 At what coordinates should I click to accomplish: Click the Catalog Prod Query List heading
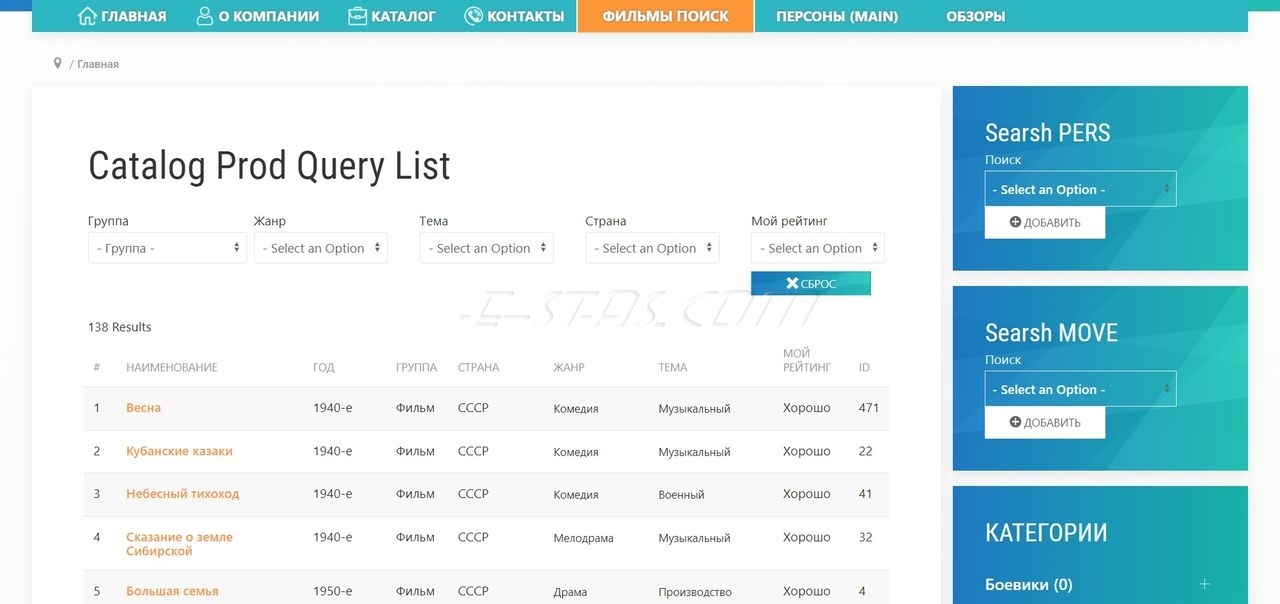pyautogui.click(x=269, y=165)
